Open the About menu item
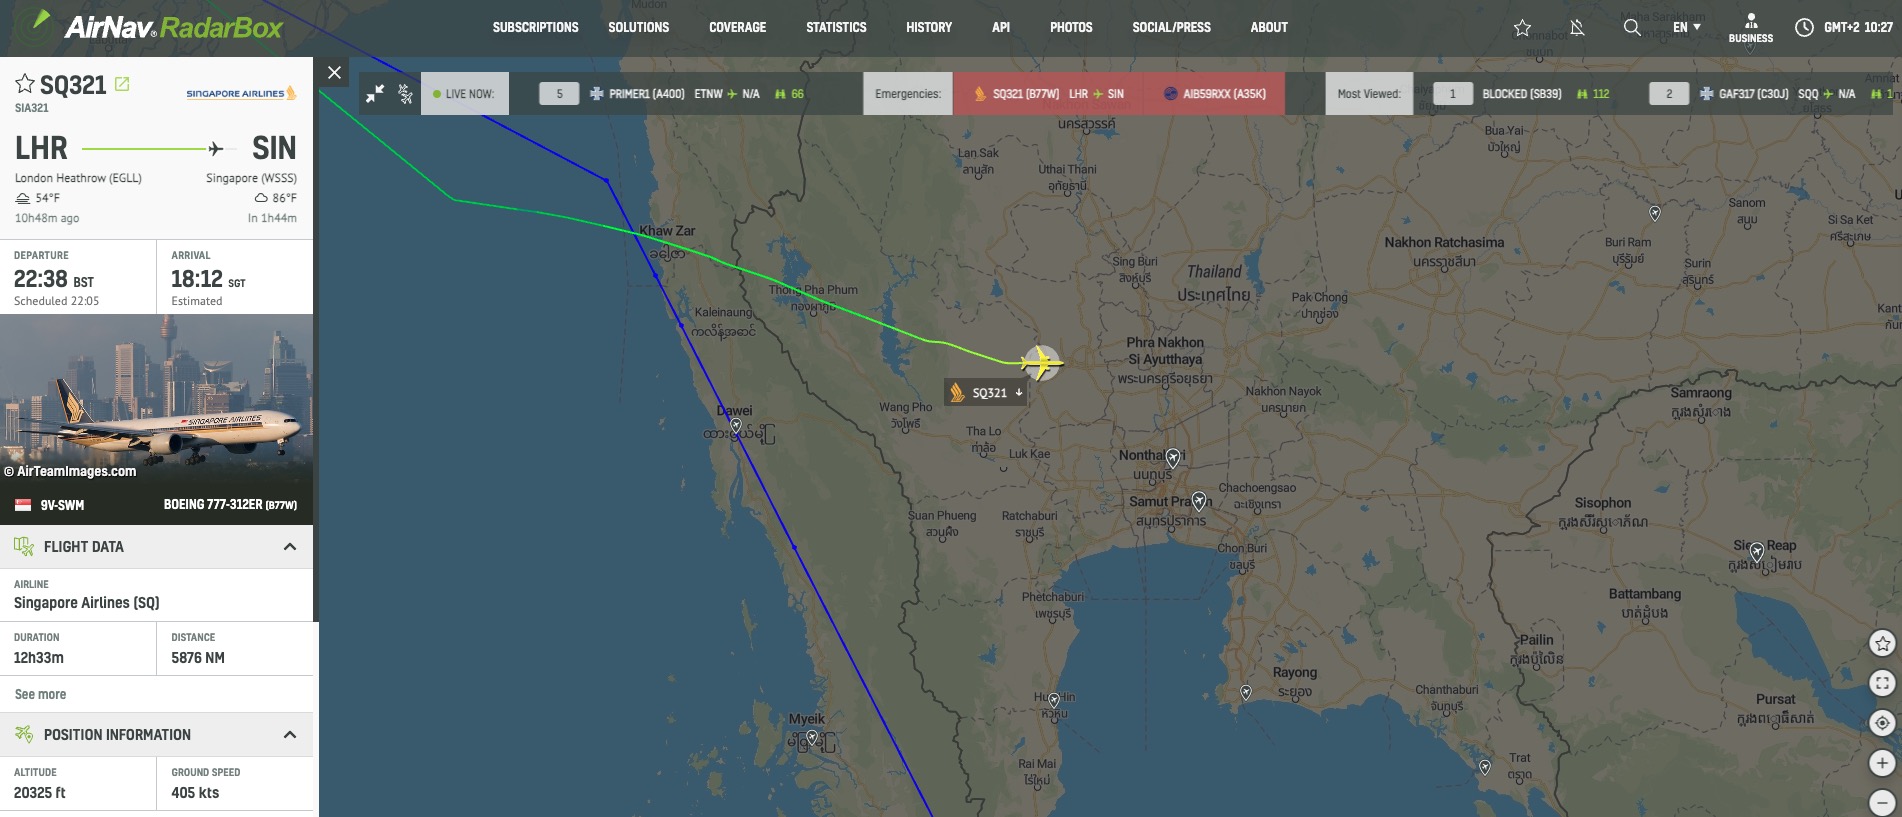Image resolution: width=1902 pixels, height=817 pixels. pos(1269,27)
